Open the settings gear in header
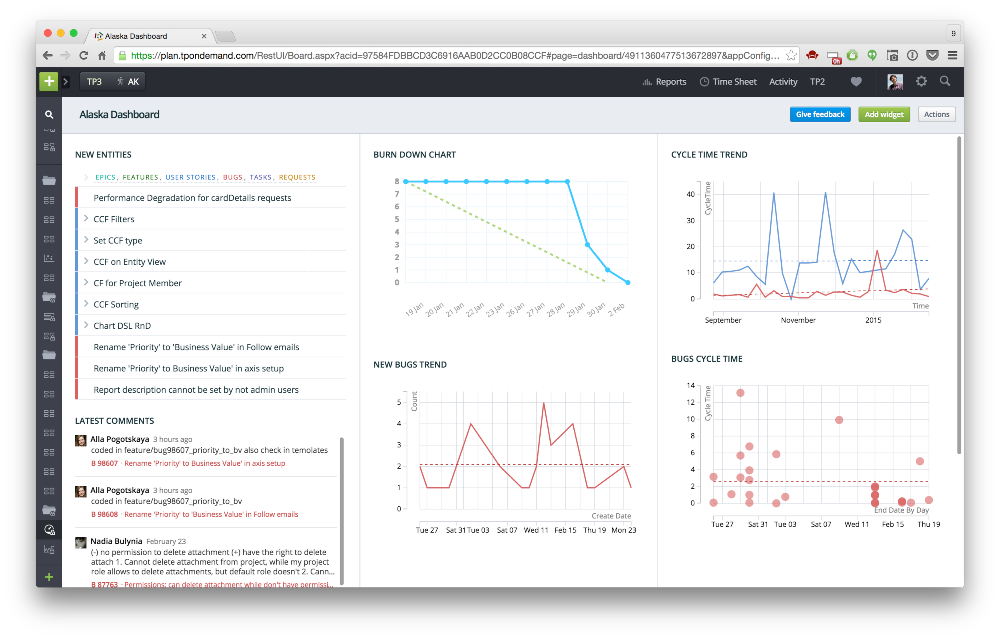This screenshot has height=639, width=1000. pos(922,82)
